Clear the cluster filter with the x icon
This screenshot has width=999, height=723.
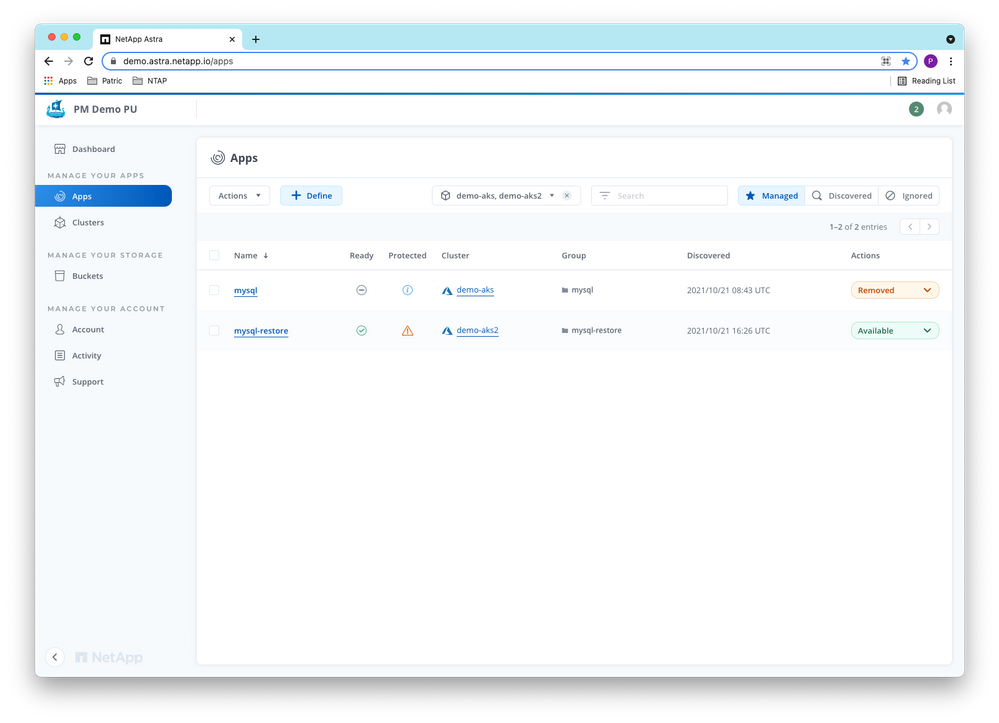[x=567, y=196]
